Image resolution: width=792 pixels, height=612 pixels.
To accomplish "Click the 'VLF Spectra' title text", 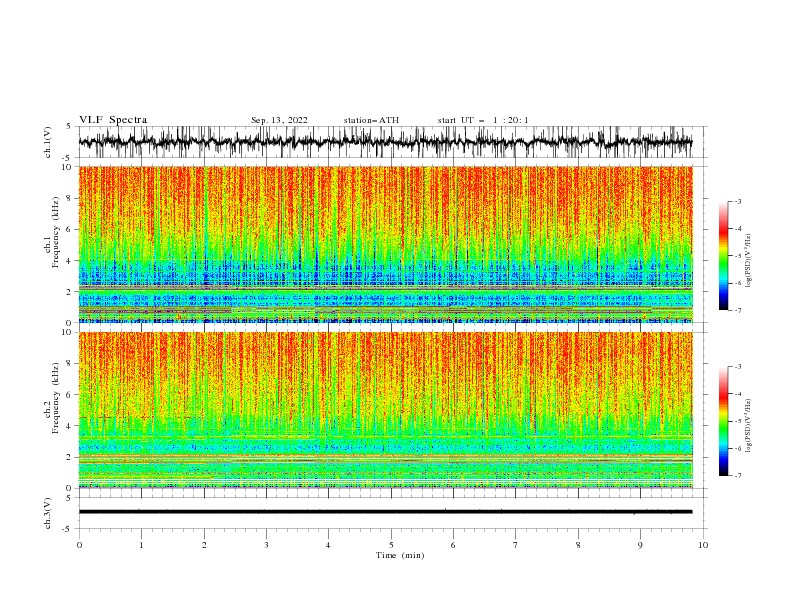I will 113,120.
